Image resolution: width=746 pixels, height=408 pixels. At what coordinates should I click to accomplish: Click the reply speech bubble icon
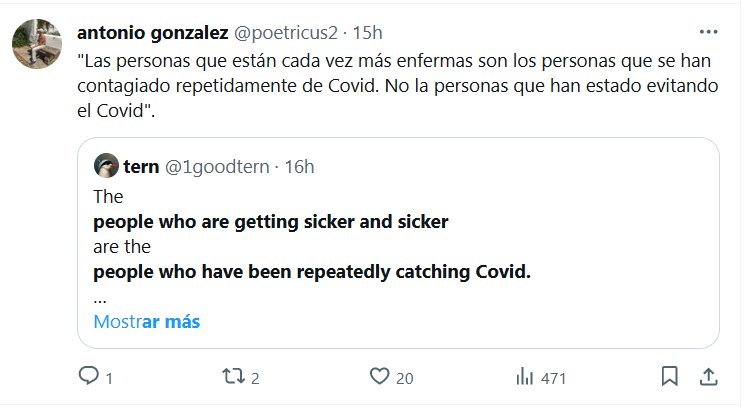tap(88, 377)
